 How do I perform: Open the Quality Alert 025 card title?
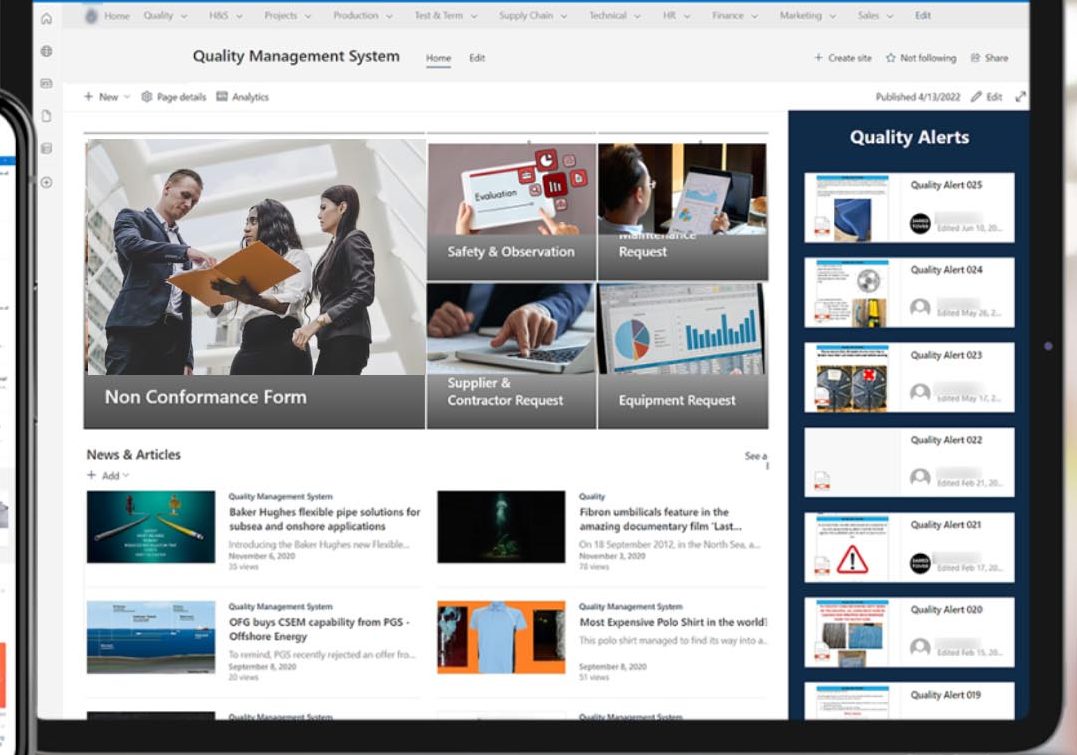pos(946,185)
